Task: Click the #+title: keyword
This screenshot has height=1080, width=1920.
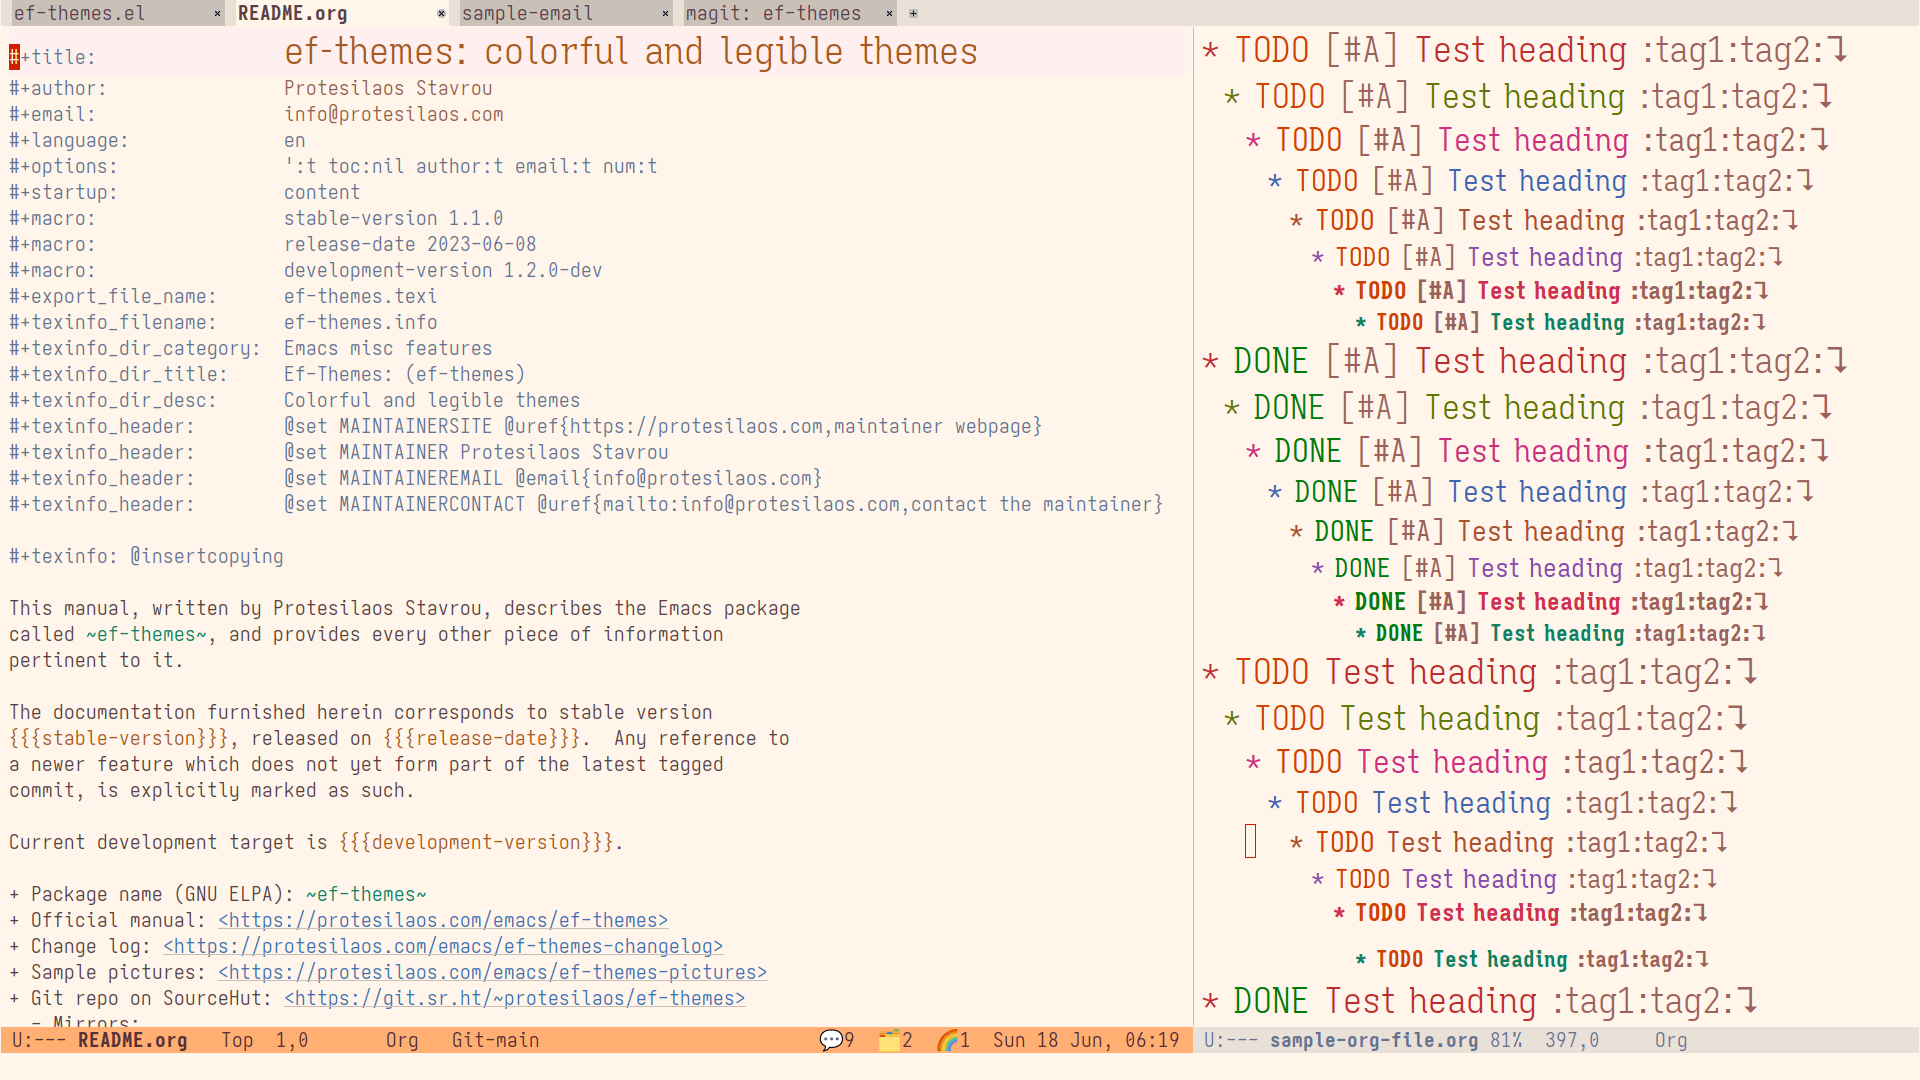Action: pos(52,57)
